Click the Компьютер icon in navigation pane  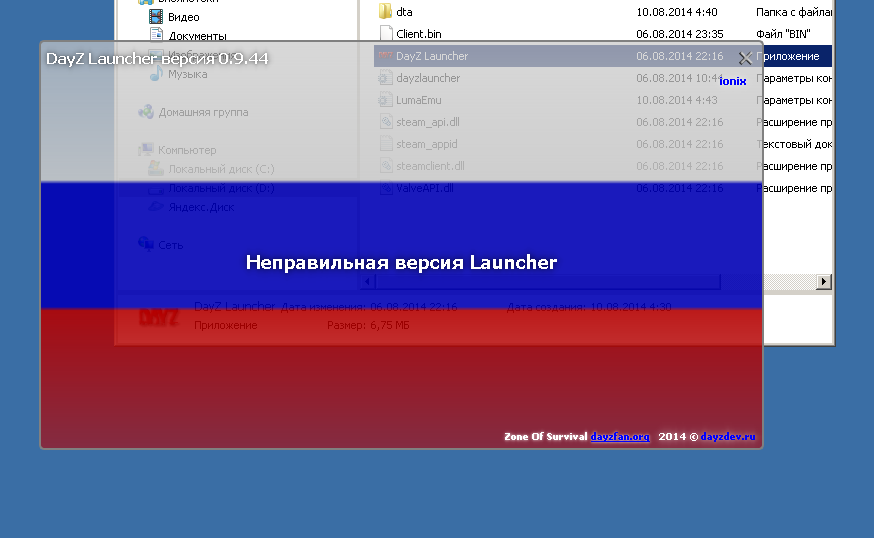coord(146,149)
